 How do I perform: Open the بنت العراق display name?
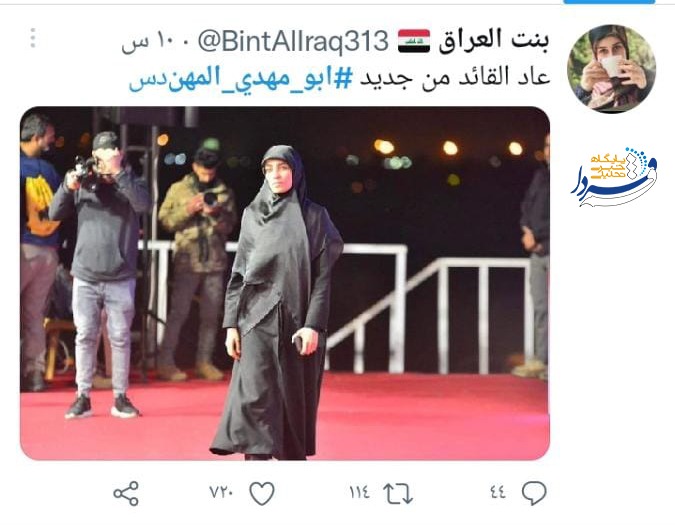(x=494, y=40)
